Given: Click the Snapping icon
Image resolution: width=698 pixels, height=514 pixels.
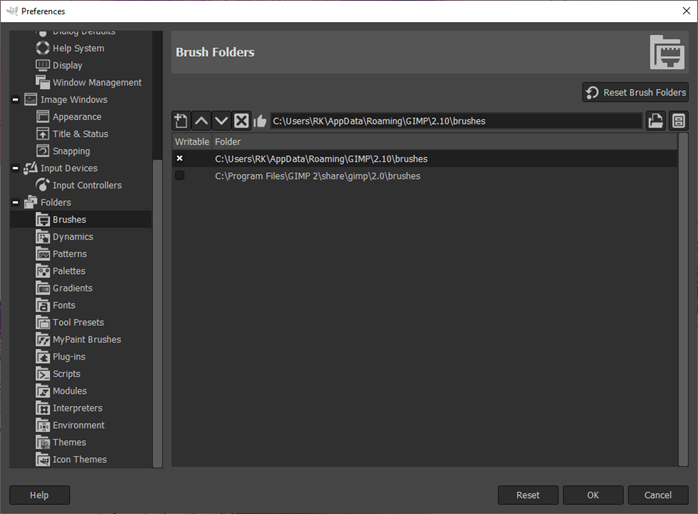Looking at the screenshot, I should coord(43,151).
